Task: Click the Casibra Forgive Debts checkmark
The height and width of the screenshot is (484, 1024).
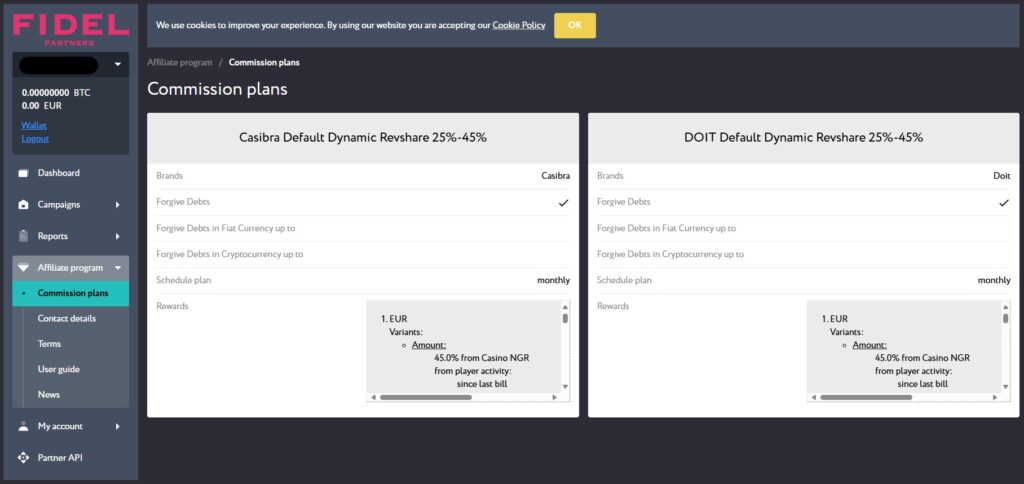Action: click(x=564, y=203)
